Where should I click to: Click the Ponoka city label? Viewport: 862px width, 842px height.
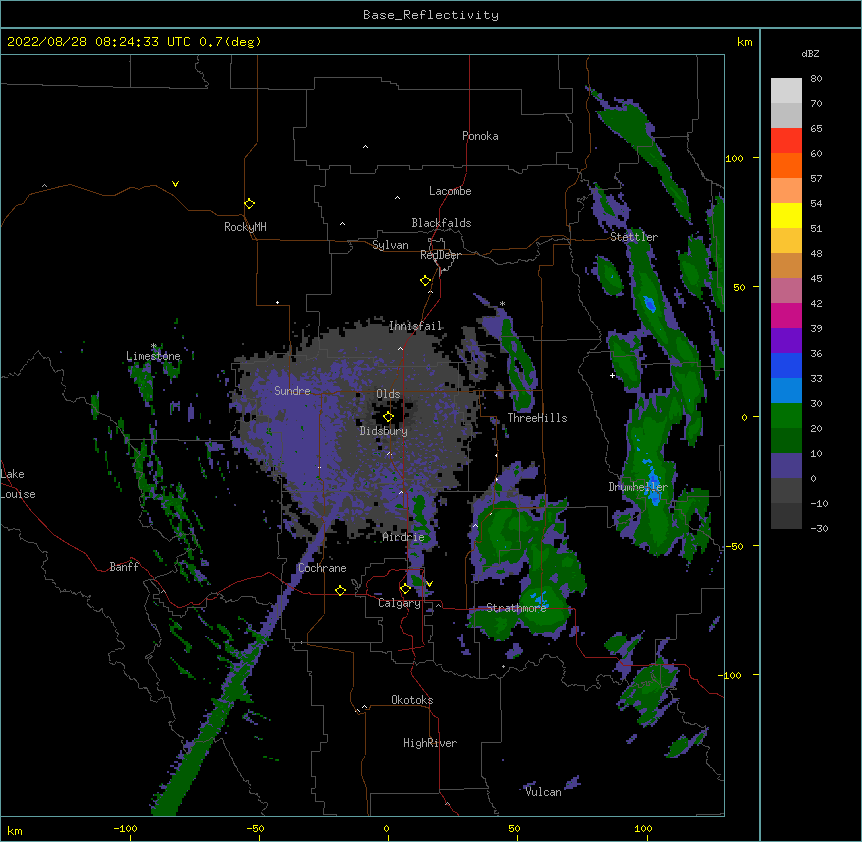pos(480,136)
